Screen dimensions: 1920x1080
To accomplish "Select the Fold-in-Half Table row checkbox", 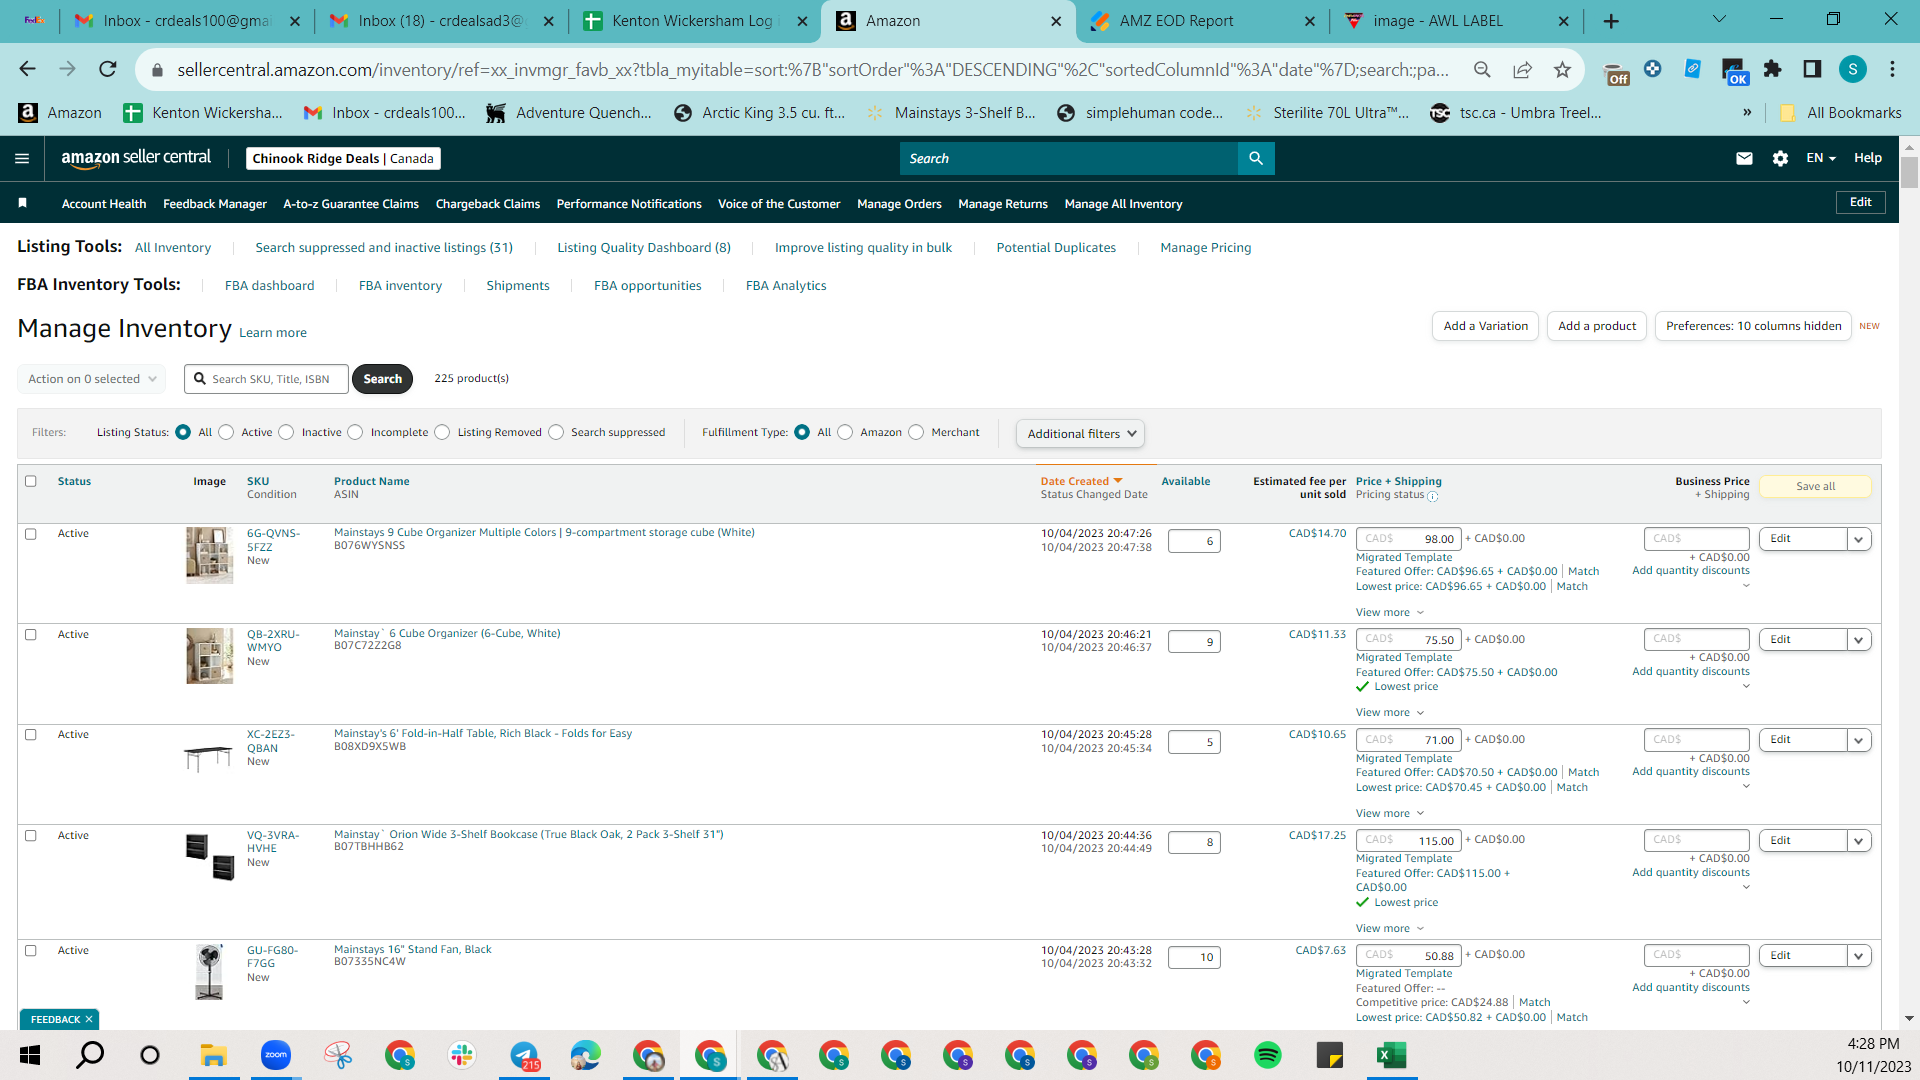I will click(31, 735).
